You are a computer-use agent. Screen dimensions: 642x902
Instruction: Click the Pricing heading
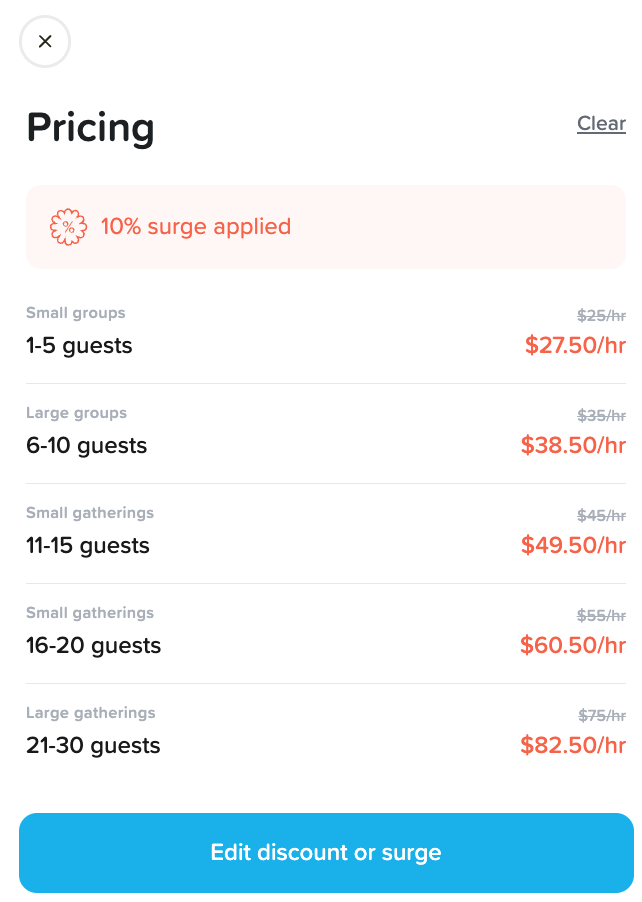pos(91,128)
